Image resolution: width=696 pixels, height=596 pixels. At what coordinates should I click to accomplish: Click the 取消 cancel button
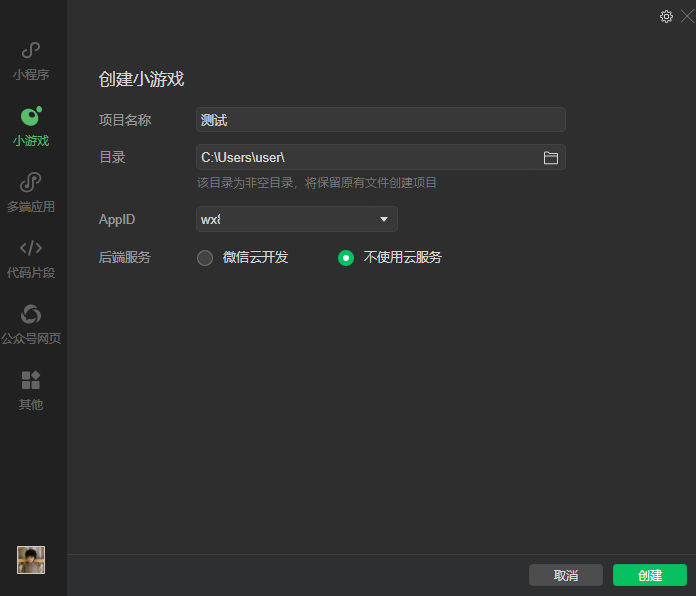[x=566, y=575]
